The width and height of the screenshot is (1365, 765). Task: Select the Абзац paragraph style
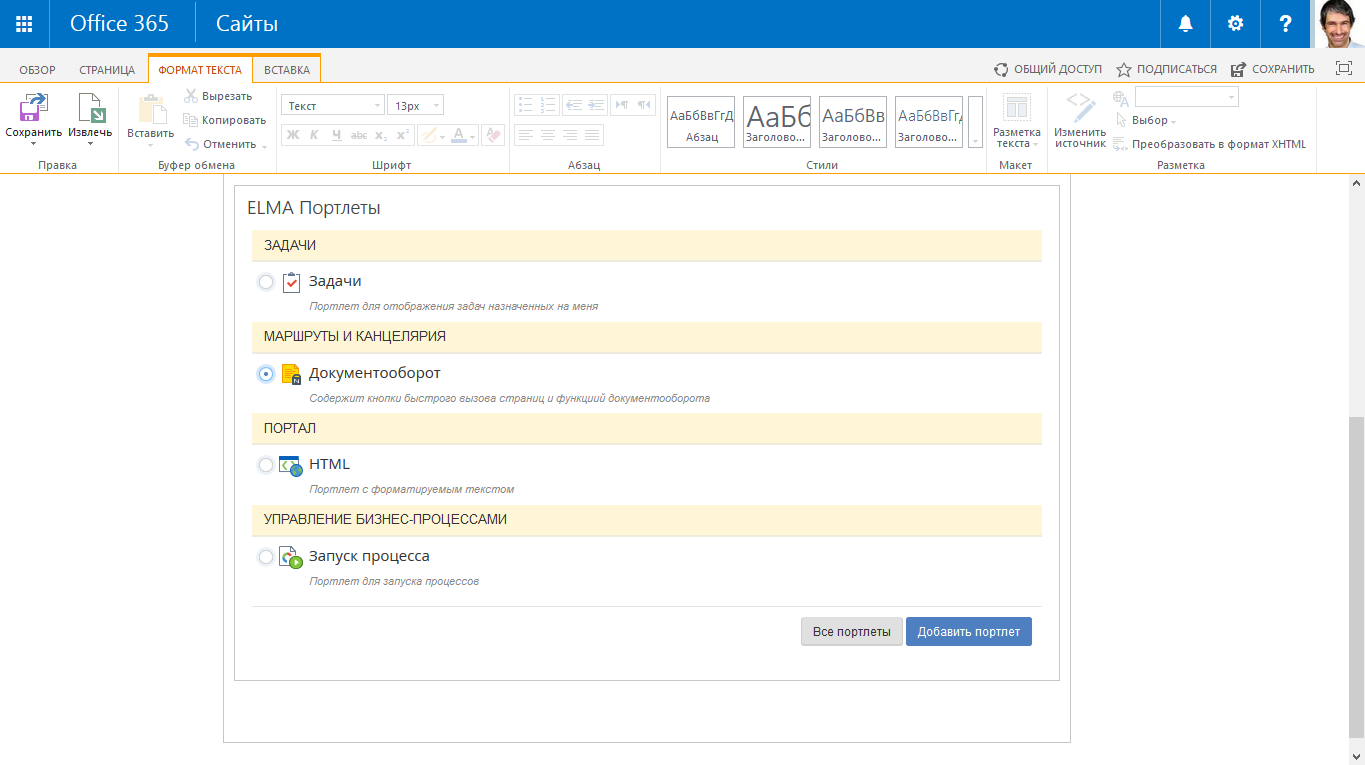(x=701, y=122)
